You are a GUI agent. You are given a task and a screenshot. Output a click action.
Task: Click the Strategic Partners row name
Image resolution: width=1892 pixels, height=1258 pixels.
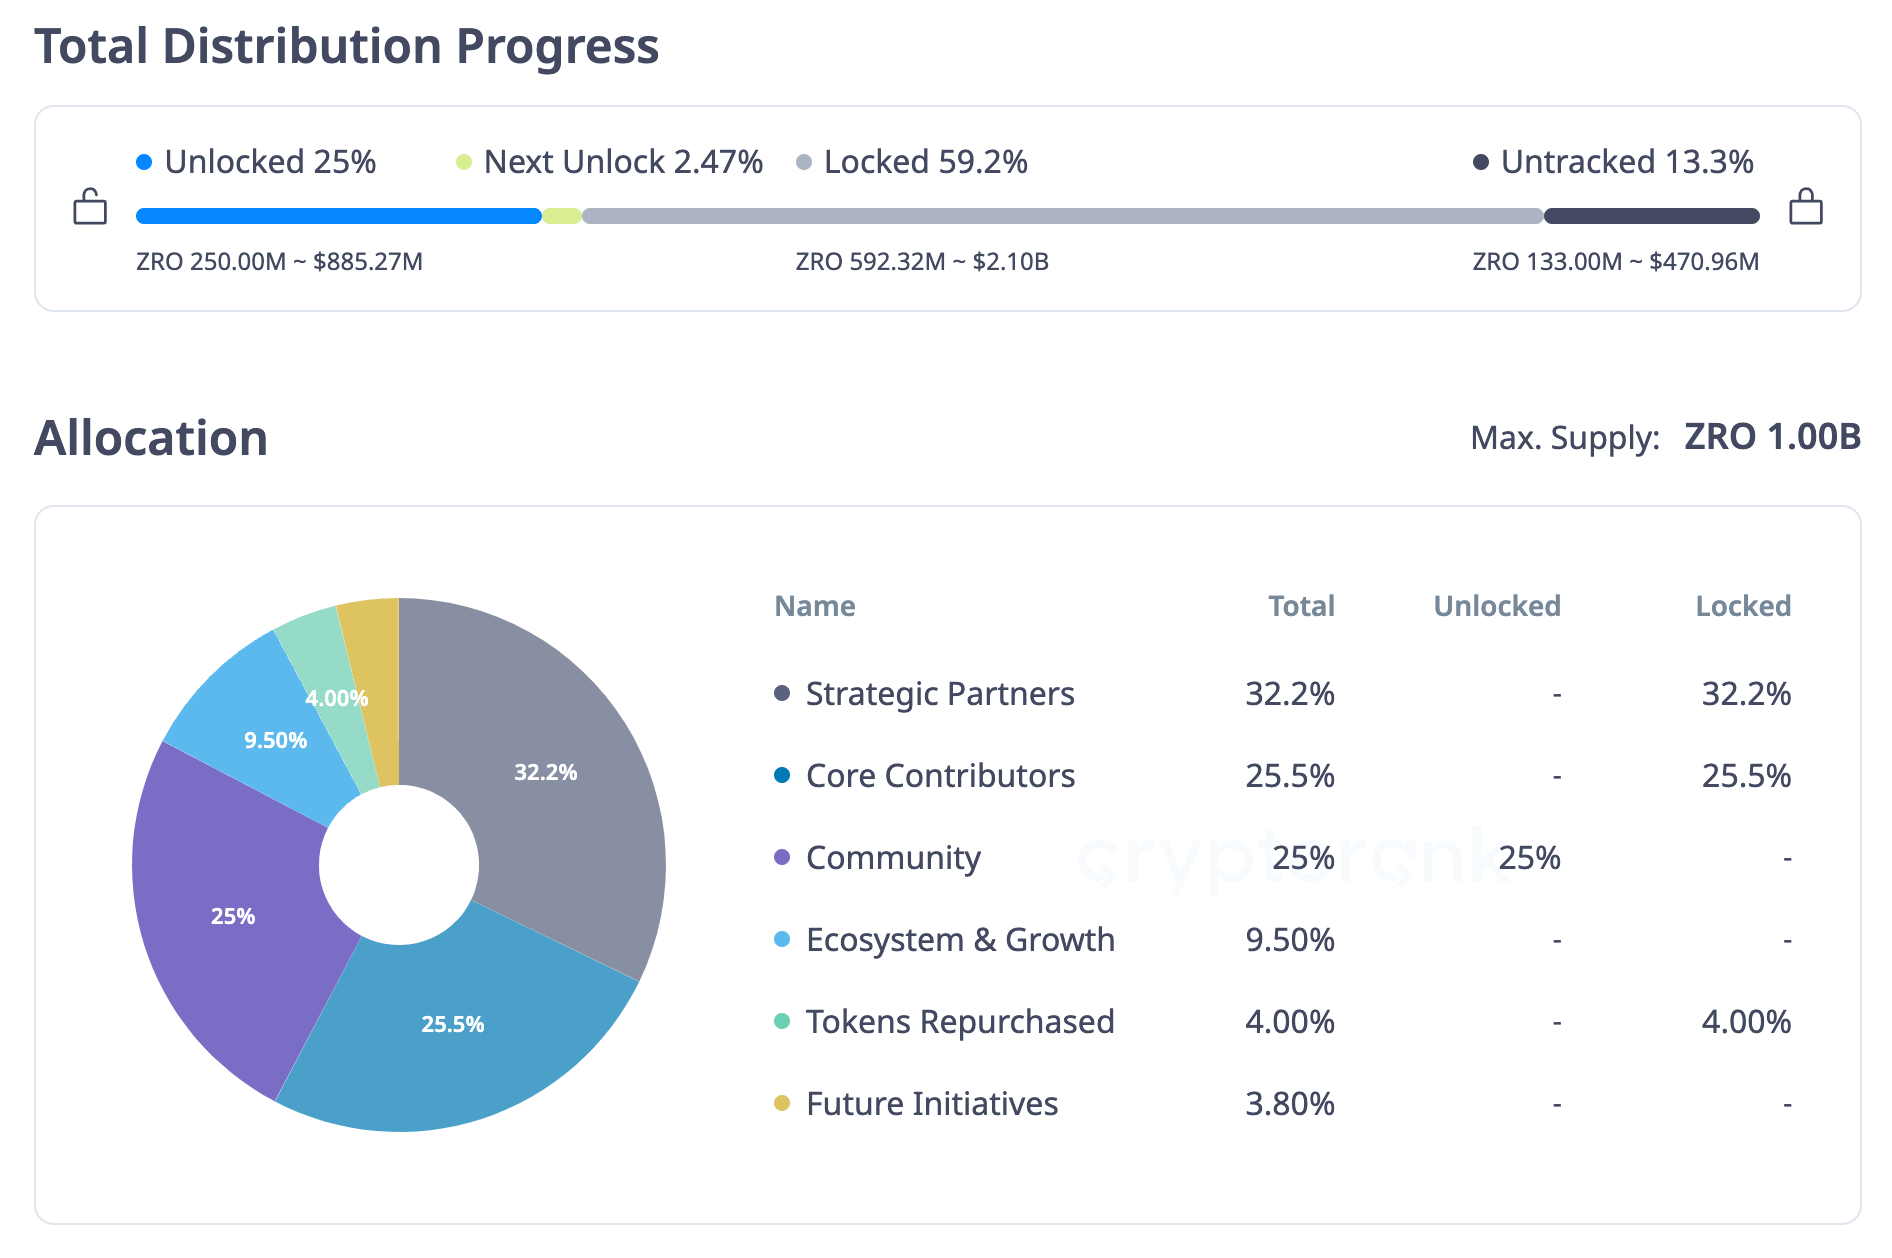coord(940,694)
